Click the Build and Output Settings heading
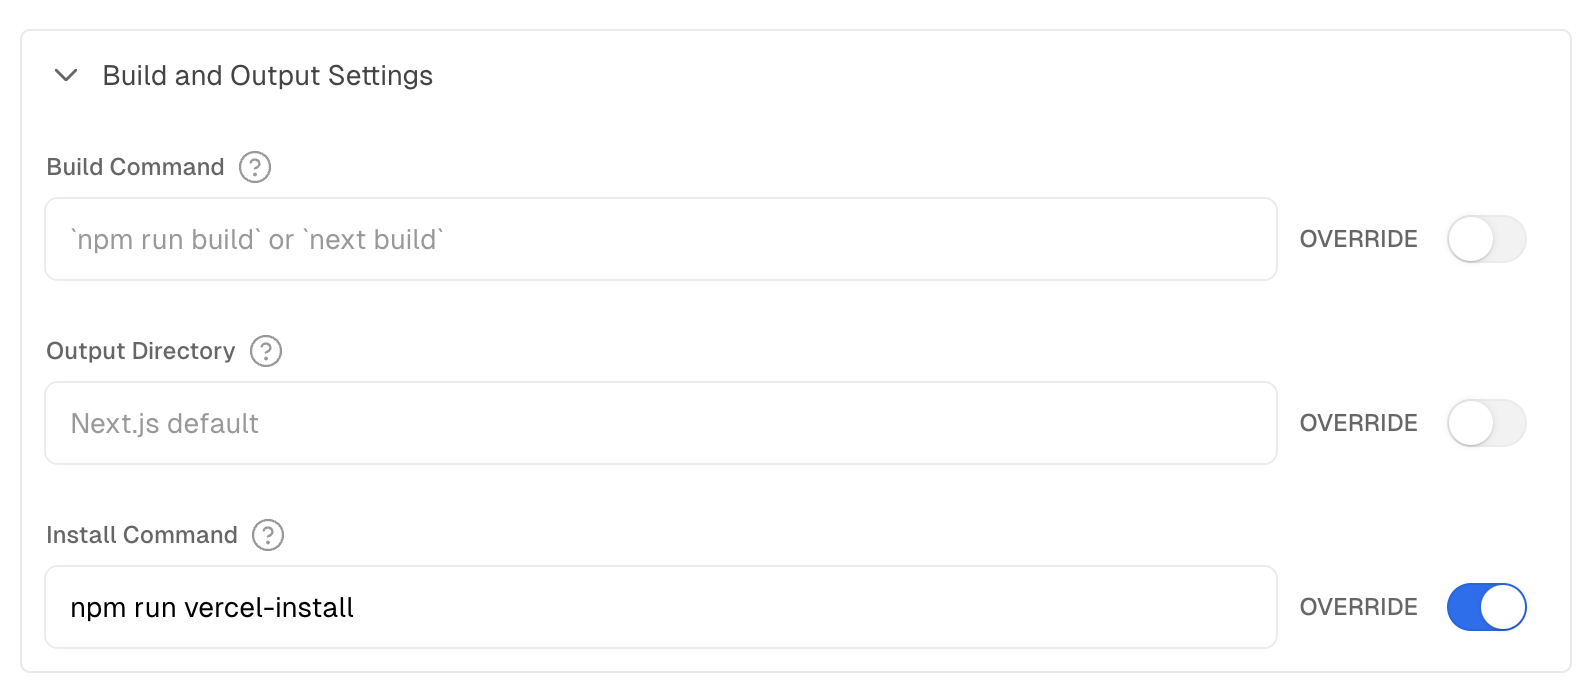 pos(268,76)
